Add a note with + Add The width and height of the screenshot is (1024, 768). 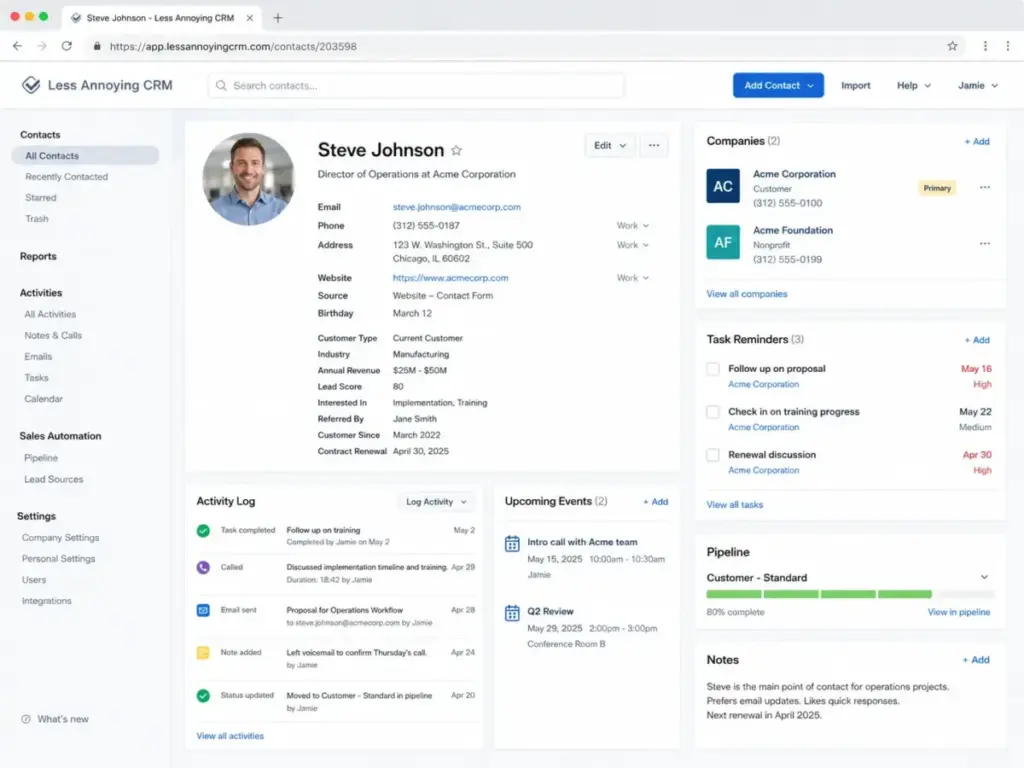976,660
